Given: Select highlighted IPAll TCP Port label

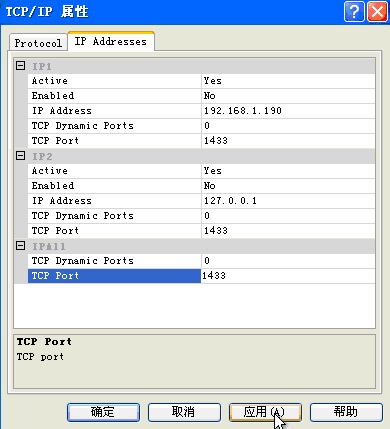Looking at the screenshot, I should click(x=114, y=276).
